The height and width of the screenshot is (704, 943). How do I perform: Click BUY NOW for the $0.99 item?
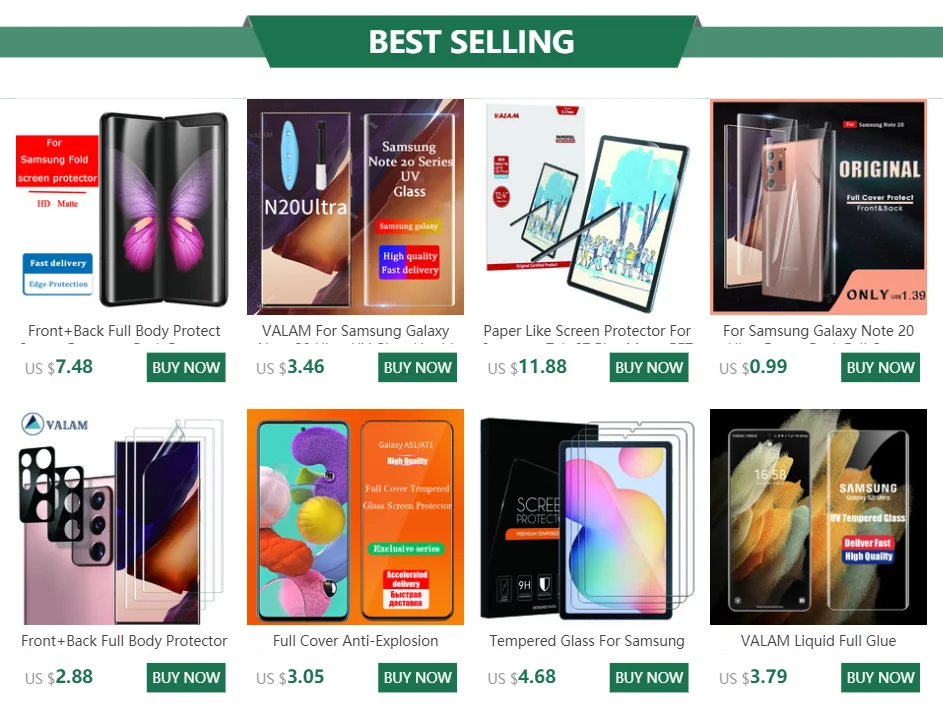pos(880,367)
